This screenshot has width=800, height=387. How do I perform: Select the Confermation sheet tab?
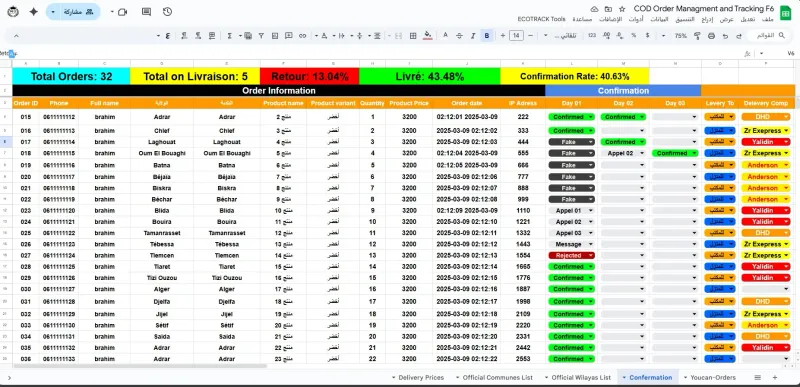click(648, 377)
